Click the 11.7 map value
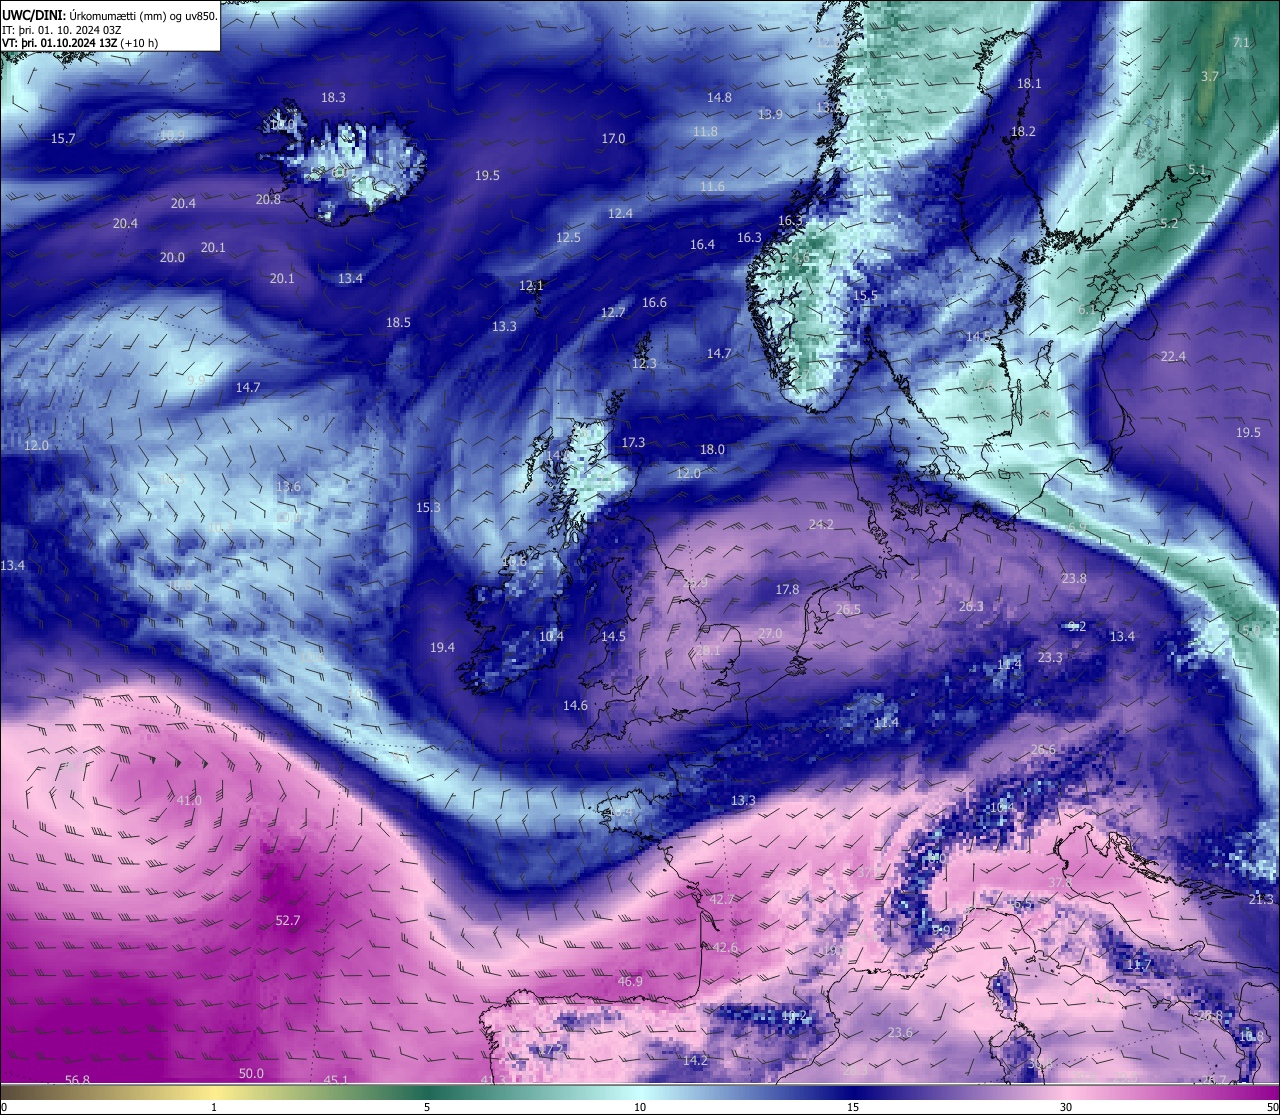The image size is (1280, 1115). (1139, 964)
